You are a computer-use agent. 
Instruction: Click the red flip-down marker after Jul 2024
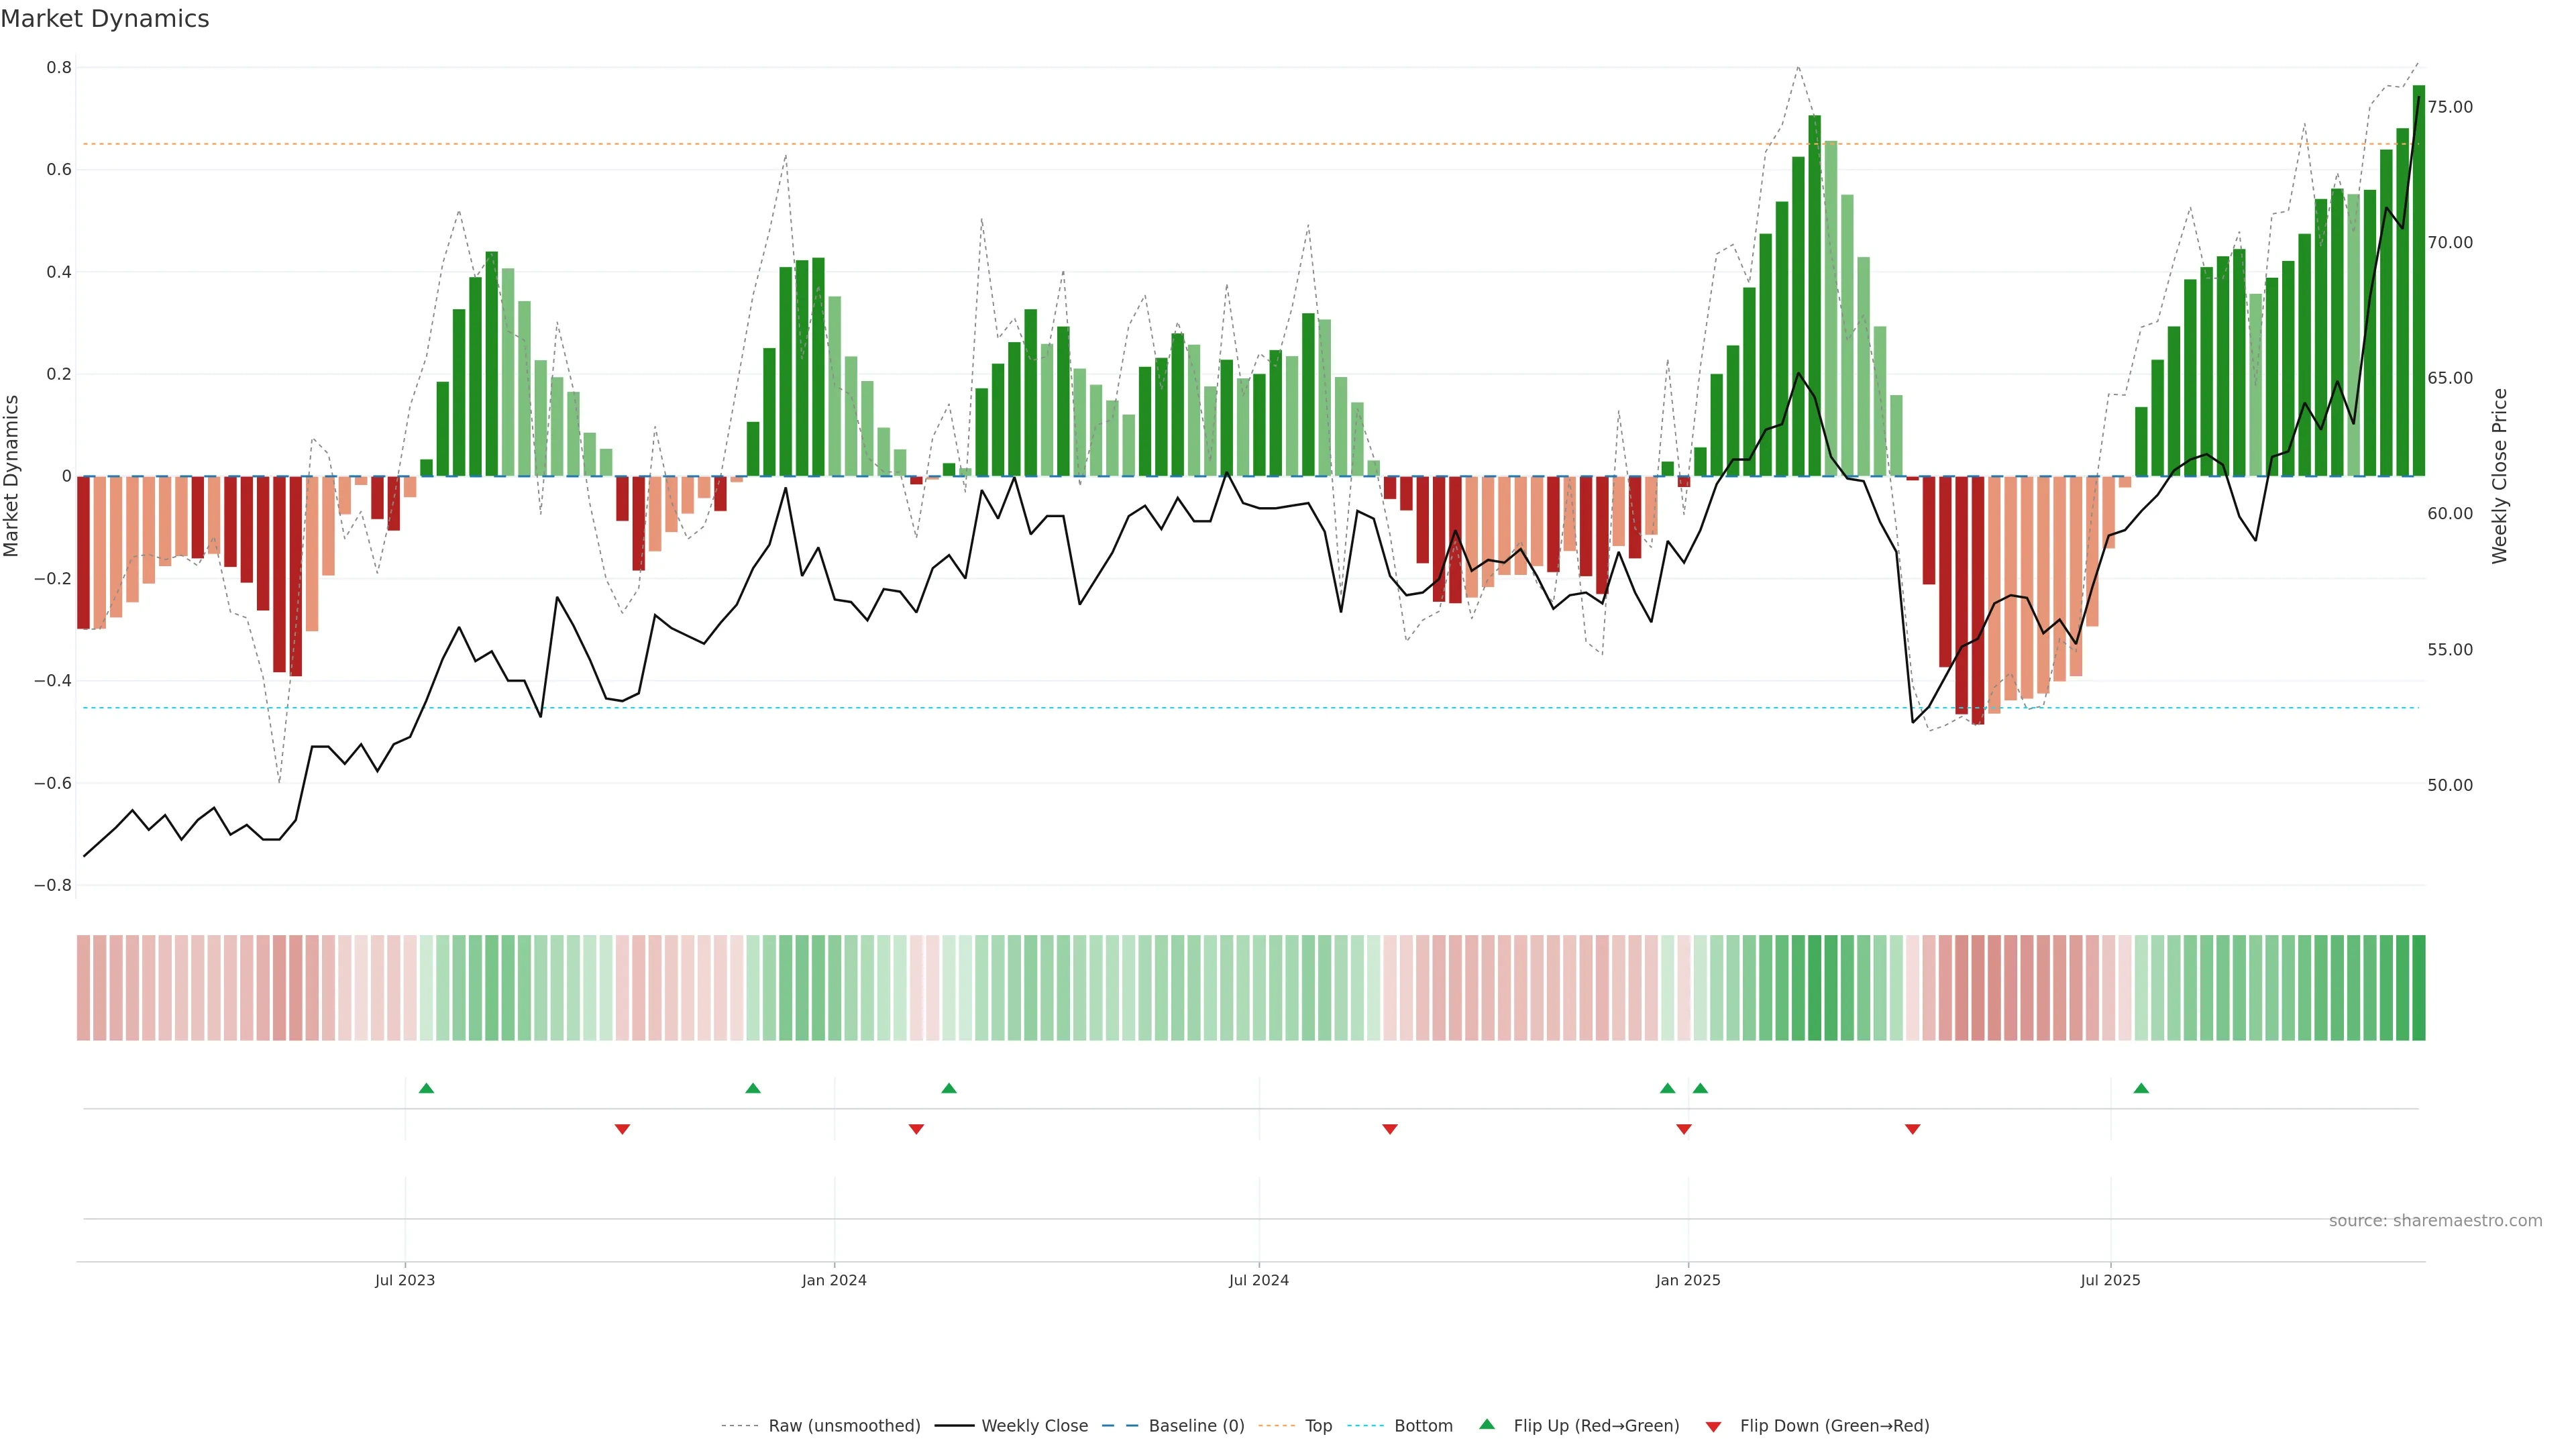tap(1389, 1129)
